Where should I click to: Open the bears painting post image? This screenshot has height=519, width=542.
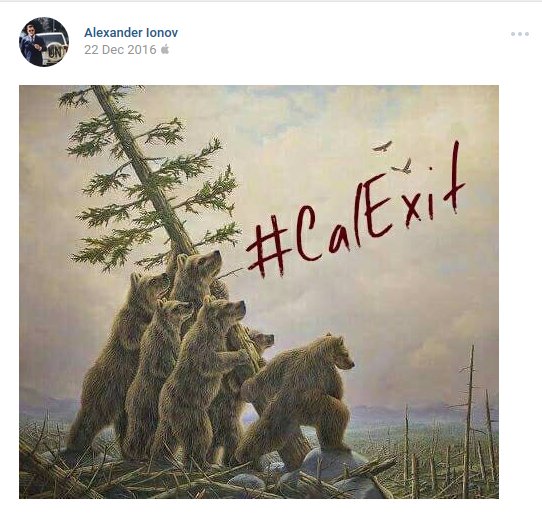(x=259, y=292)
